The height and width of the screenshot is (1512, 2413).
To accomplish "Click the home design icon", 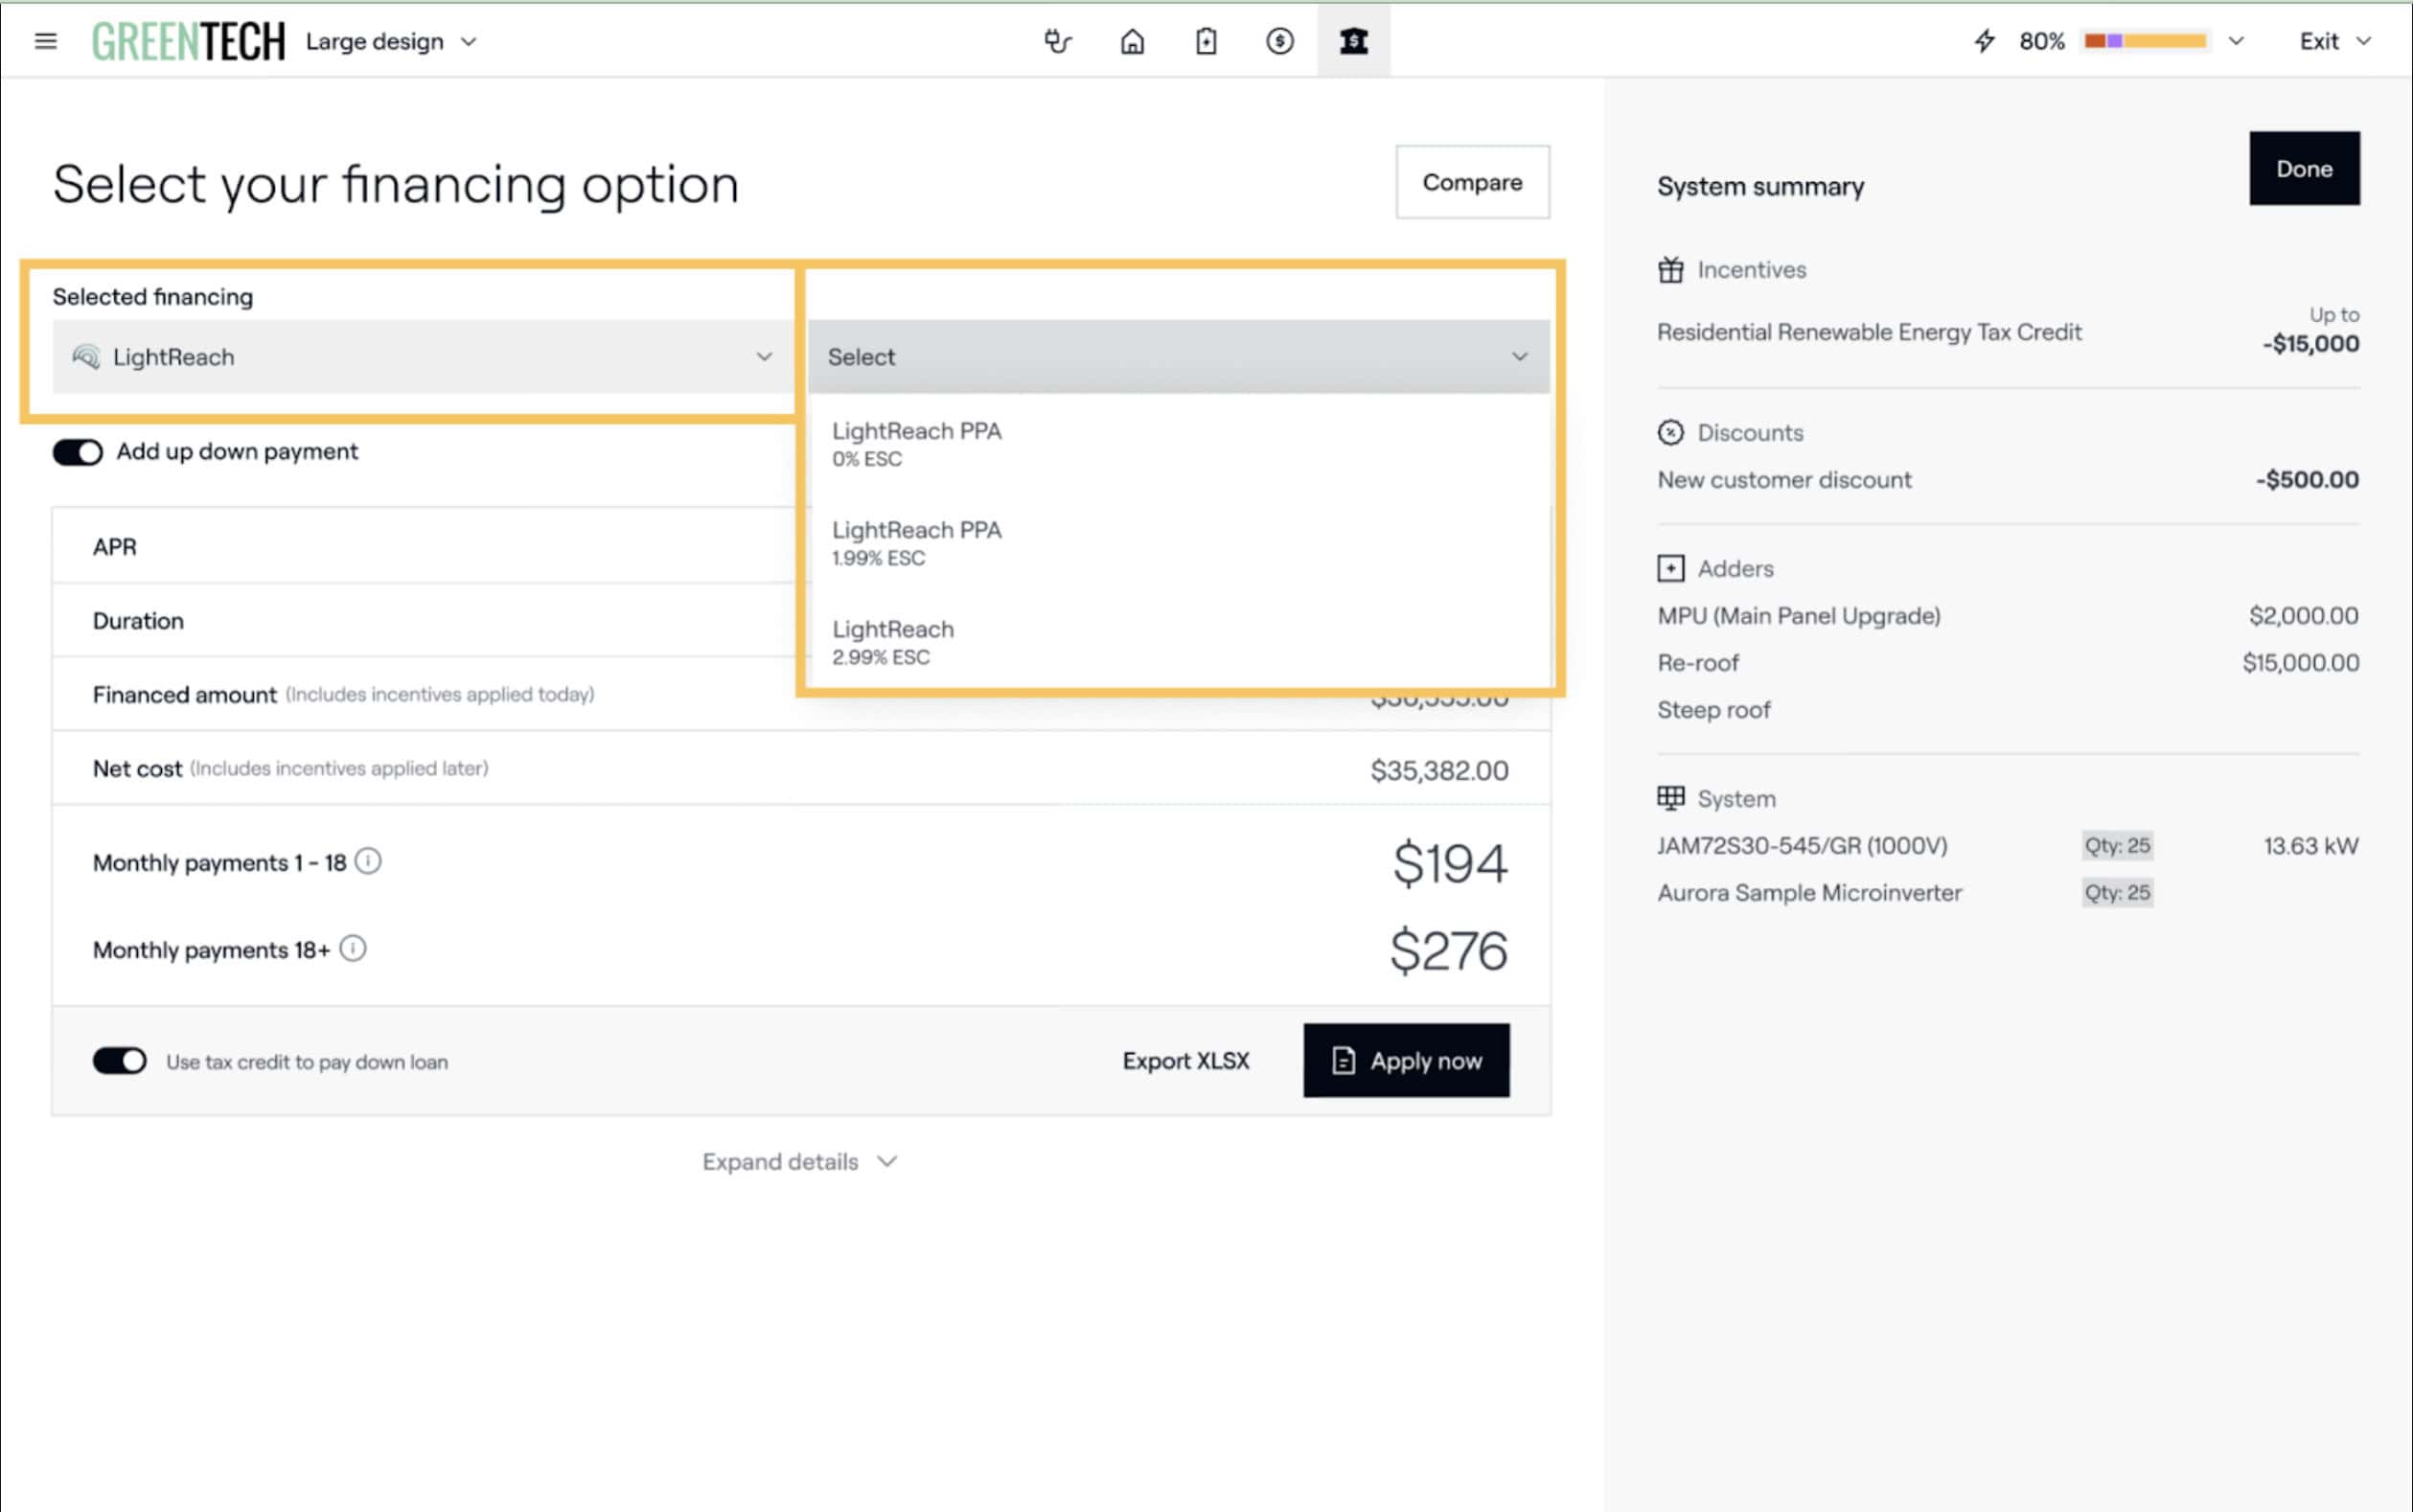I will (1132, 41).
